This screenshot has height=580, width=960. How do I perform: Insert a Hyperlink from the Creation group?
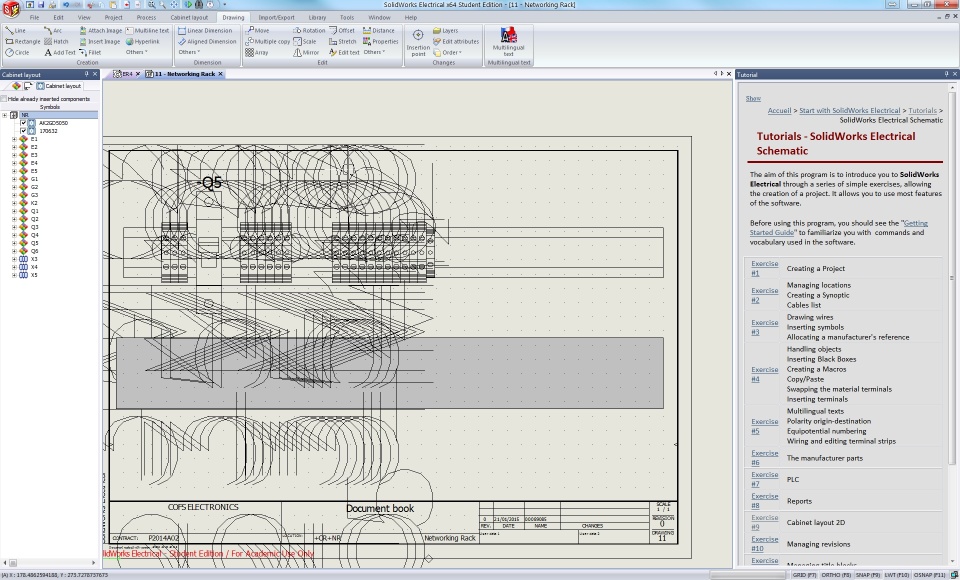pyautogui.click(x=143, y=42)
